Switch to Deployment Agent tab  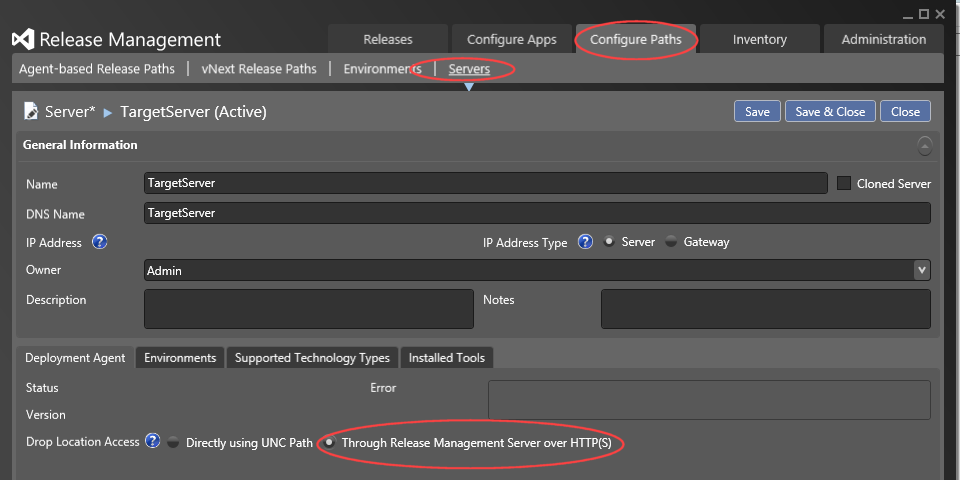coord(75,358)
